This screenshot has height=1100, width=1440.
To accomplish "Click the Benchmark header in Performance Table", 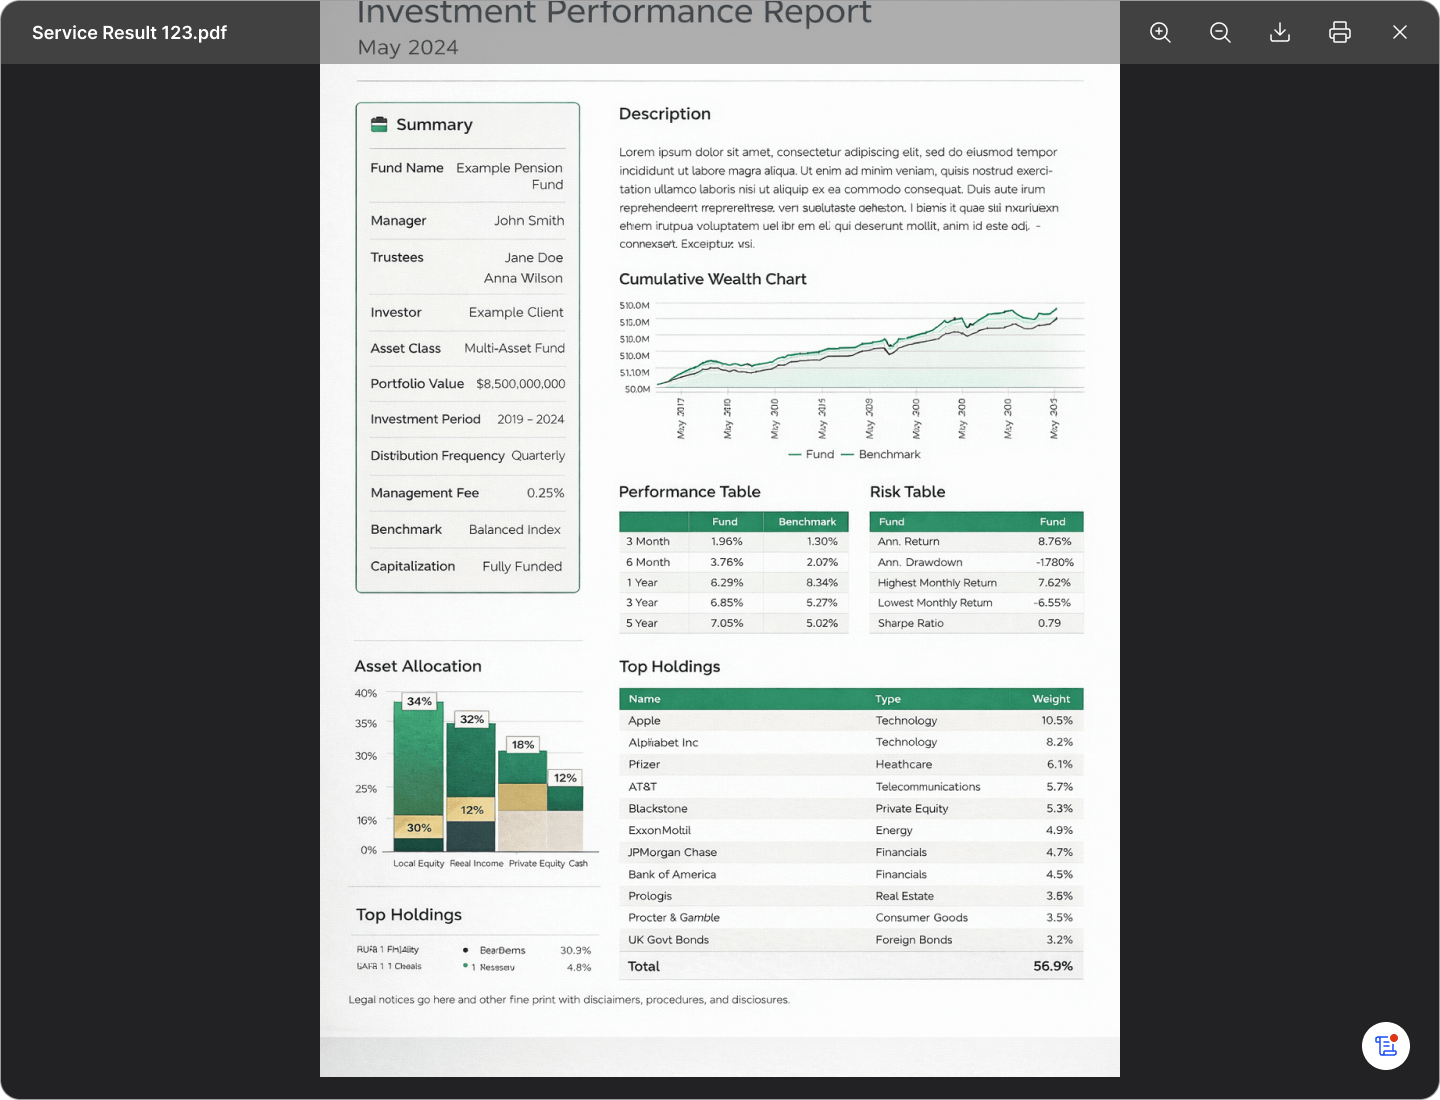I will (807, 522).
